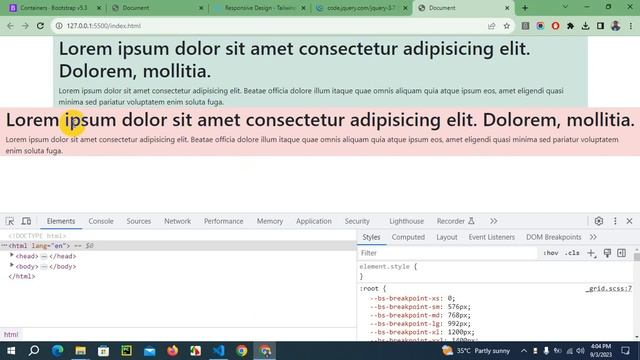This screenshot has height=360, width=640.
Task: Bookmark this page with the star icon
Action: click(x=507, y=26)
